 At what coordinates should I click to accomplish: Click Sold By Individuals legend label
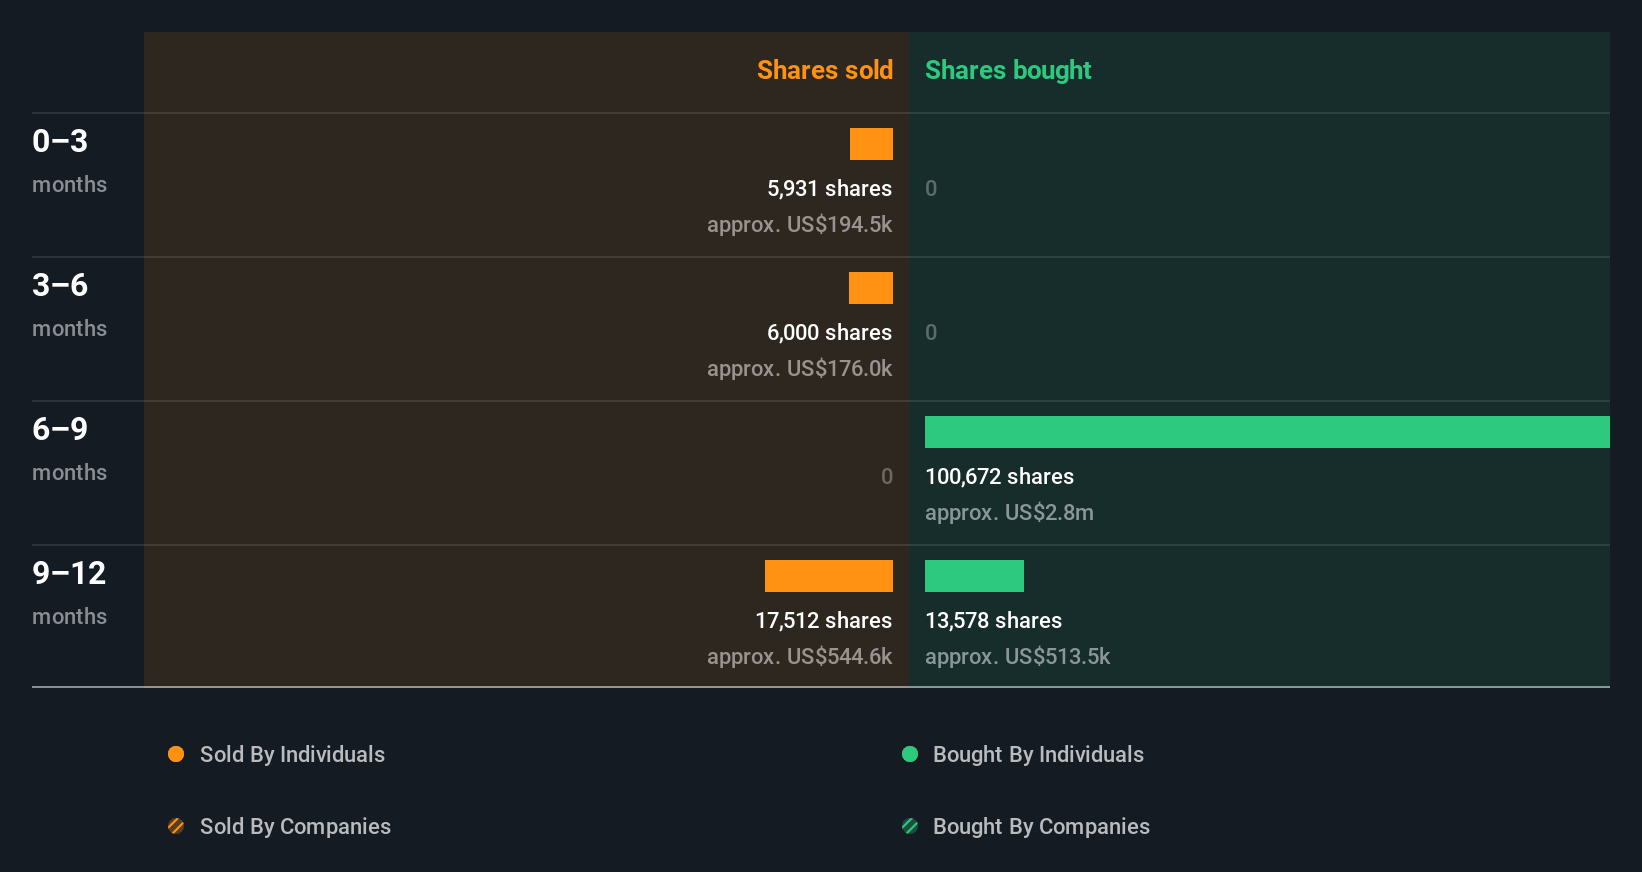[292, 754]
